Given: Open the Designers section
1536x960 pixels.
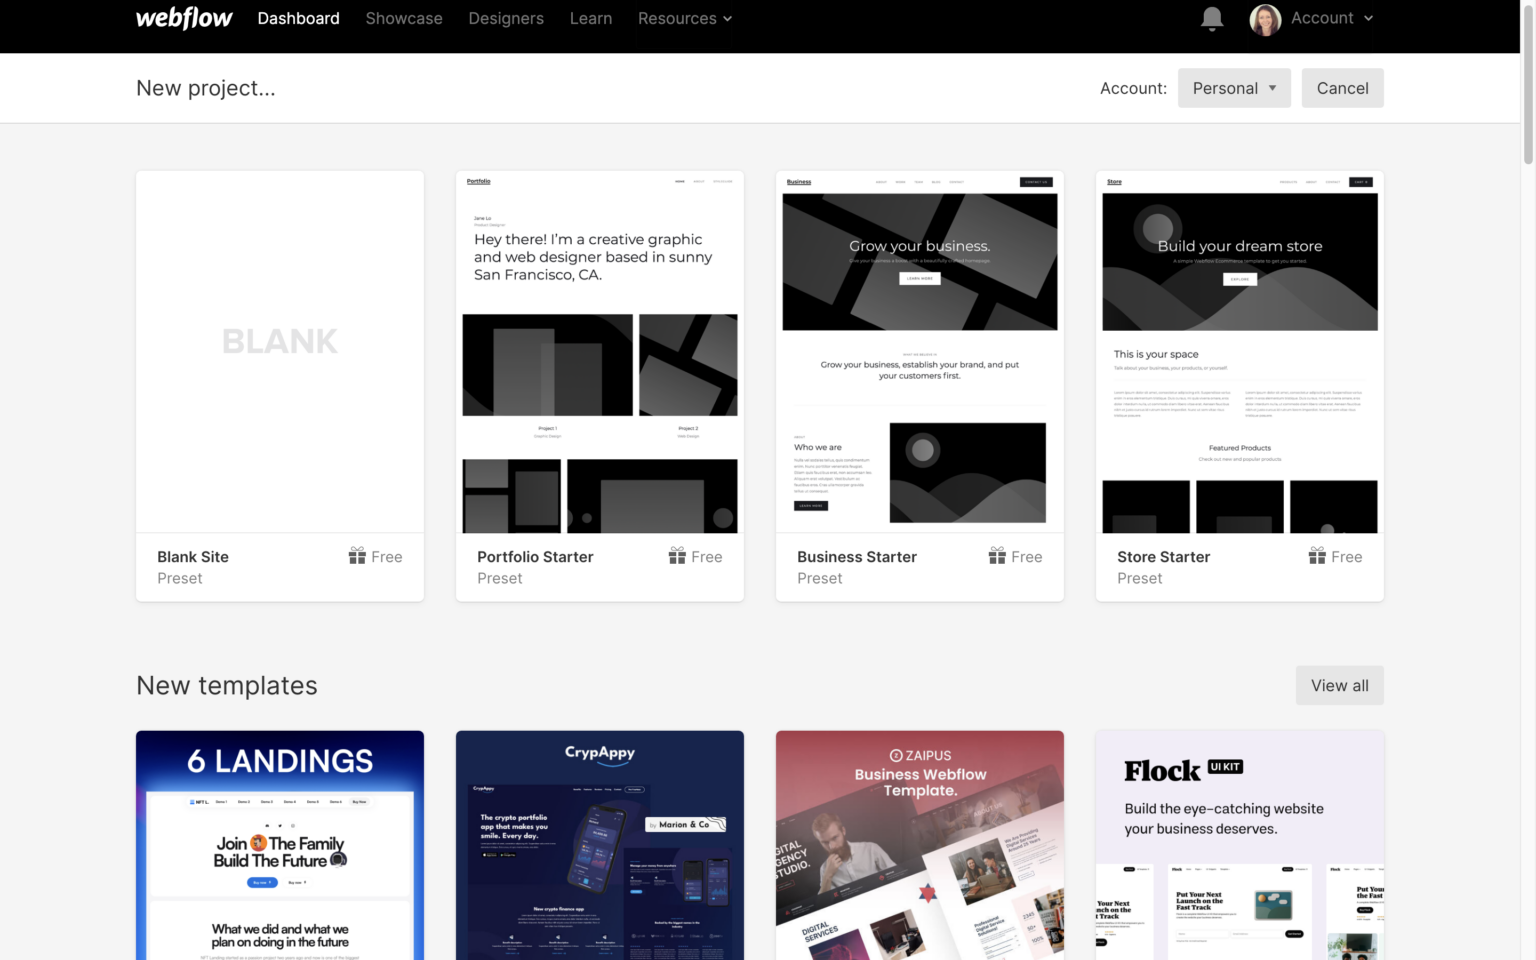Looking at the screenshot, I should pyautogui.click(x=506, y=18).
